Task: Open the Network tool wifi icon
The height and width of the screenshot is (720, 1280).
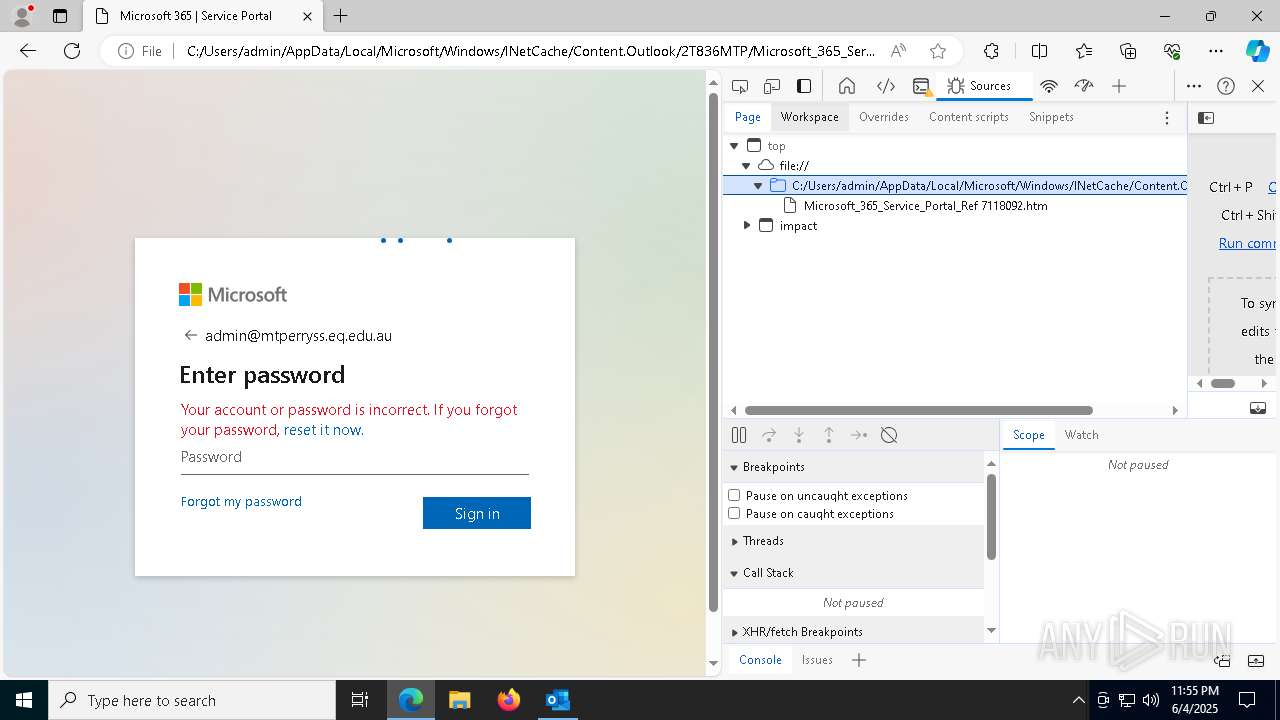Action: (x=1049, y=86)
